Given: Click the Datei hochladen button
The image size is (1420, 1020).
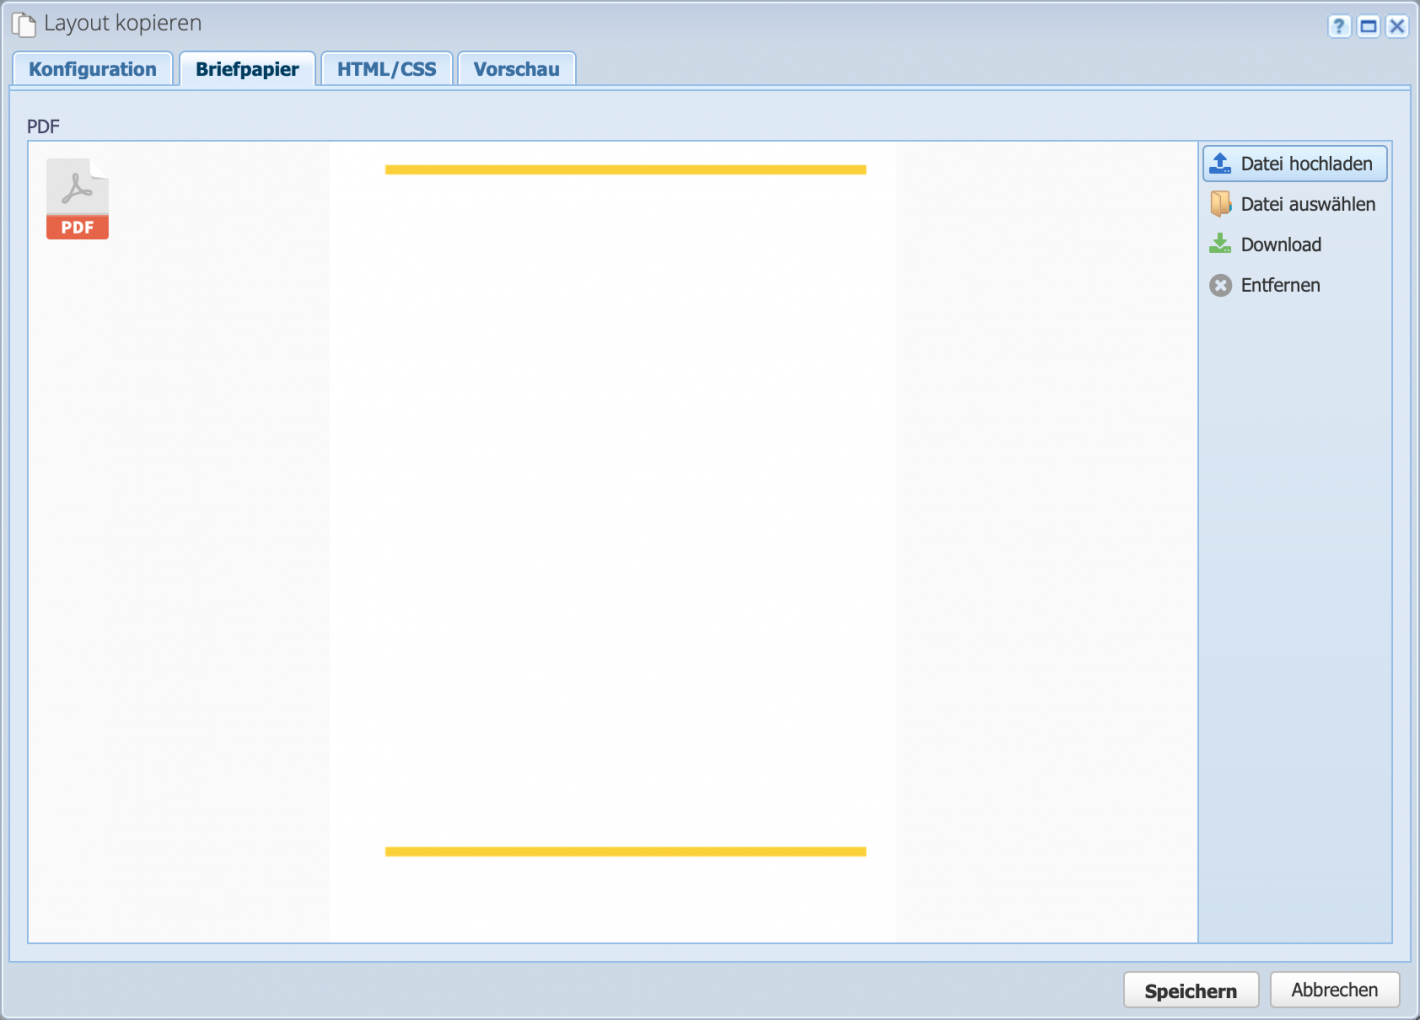Looking at the screenshot, I should (1294, 163).
